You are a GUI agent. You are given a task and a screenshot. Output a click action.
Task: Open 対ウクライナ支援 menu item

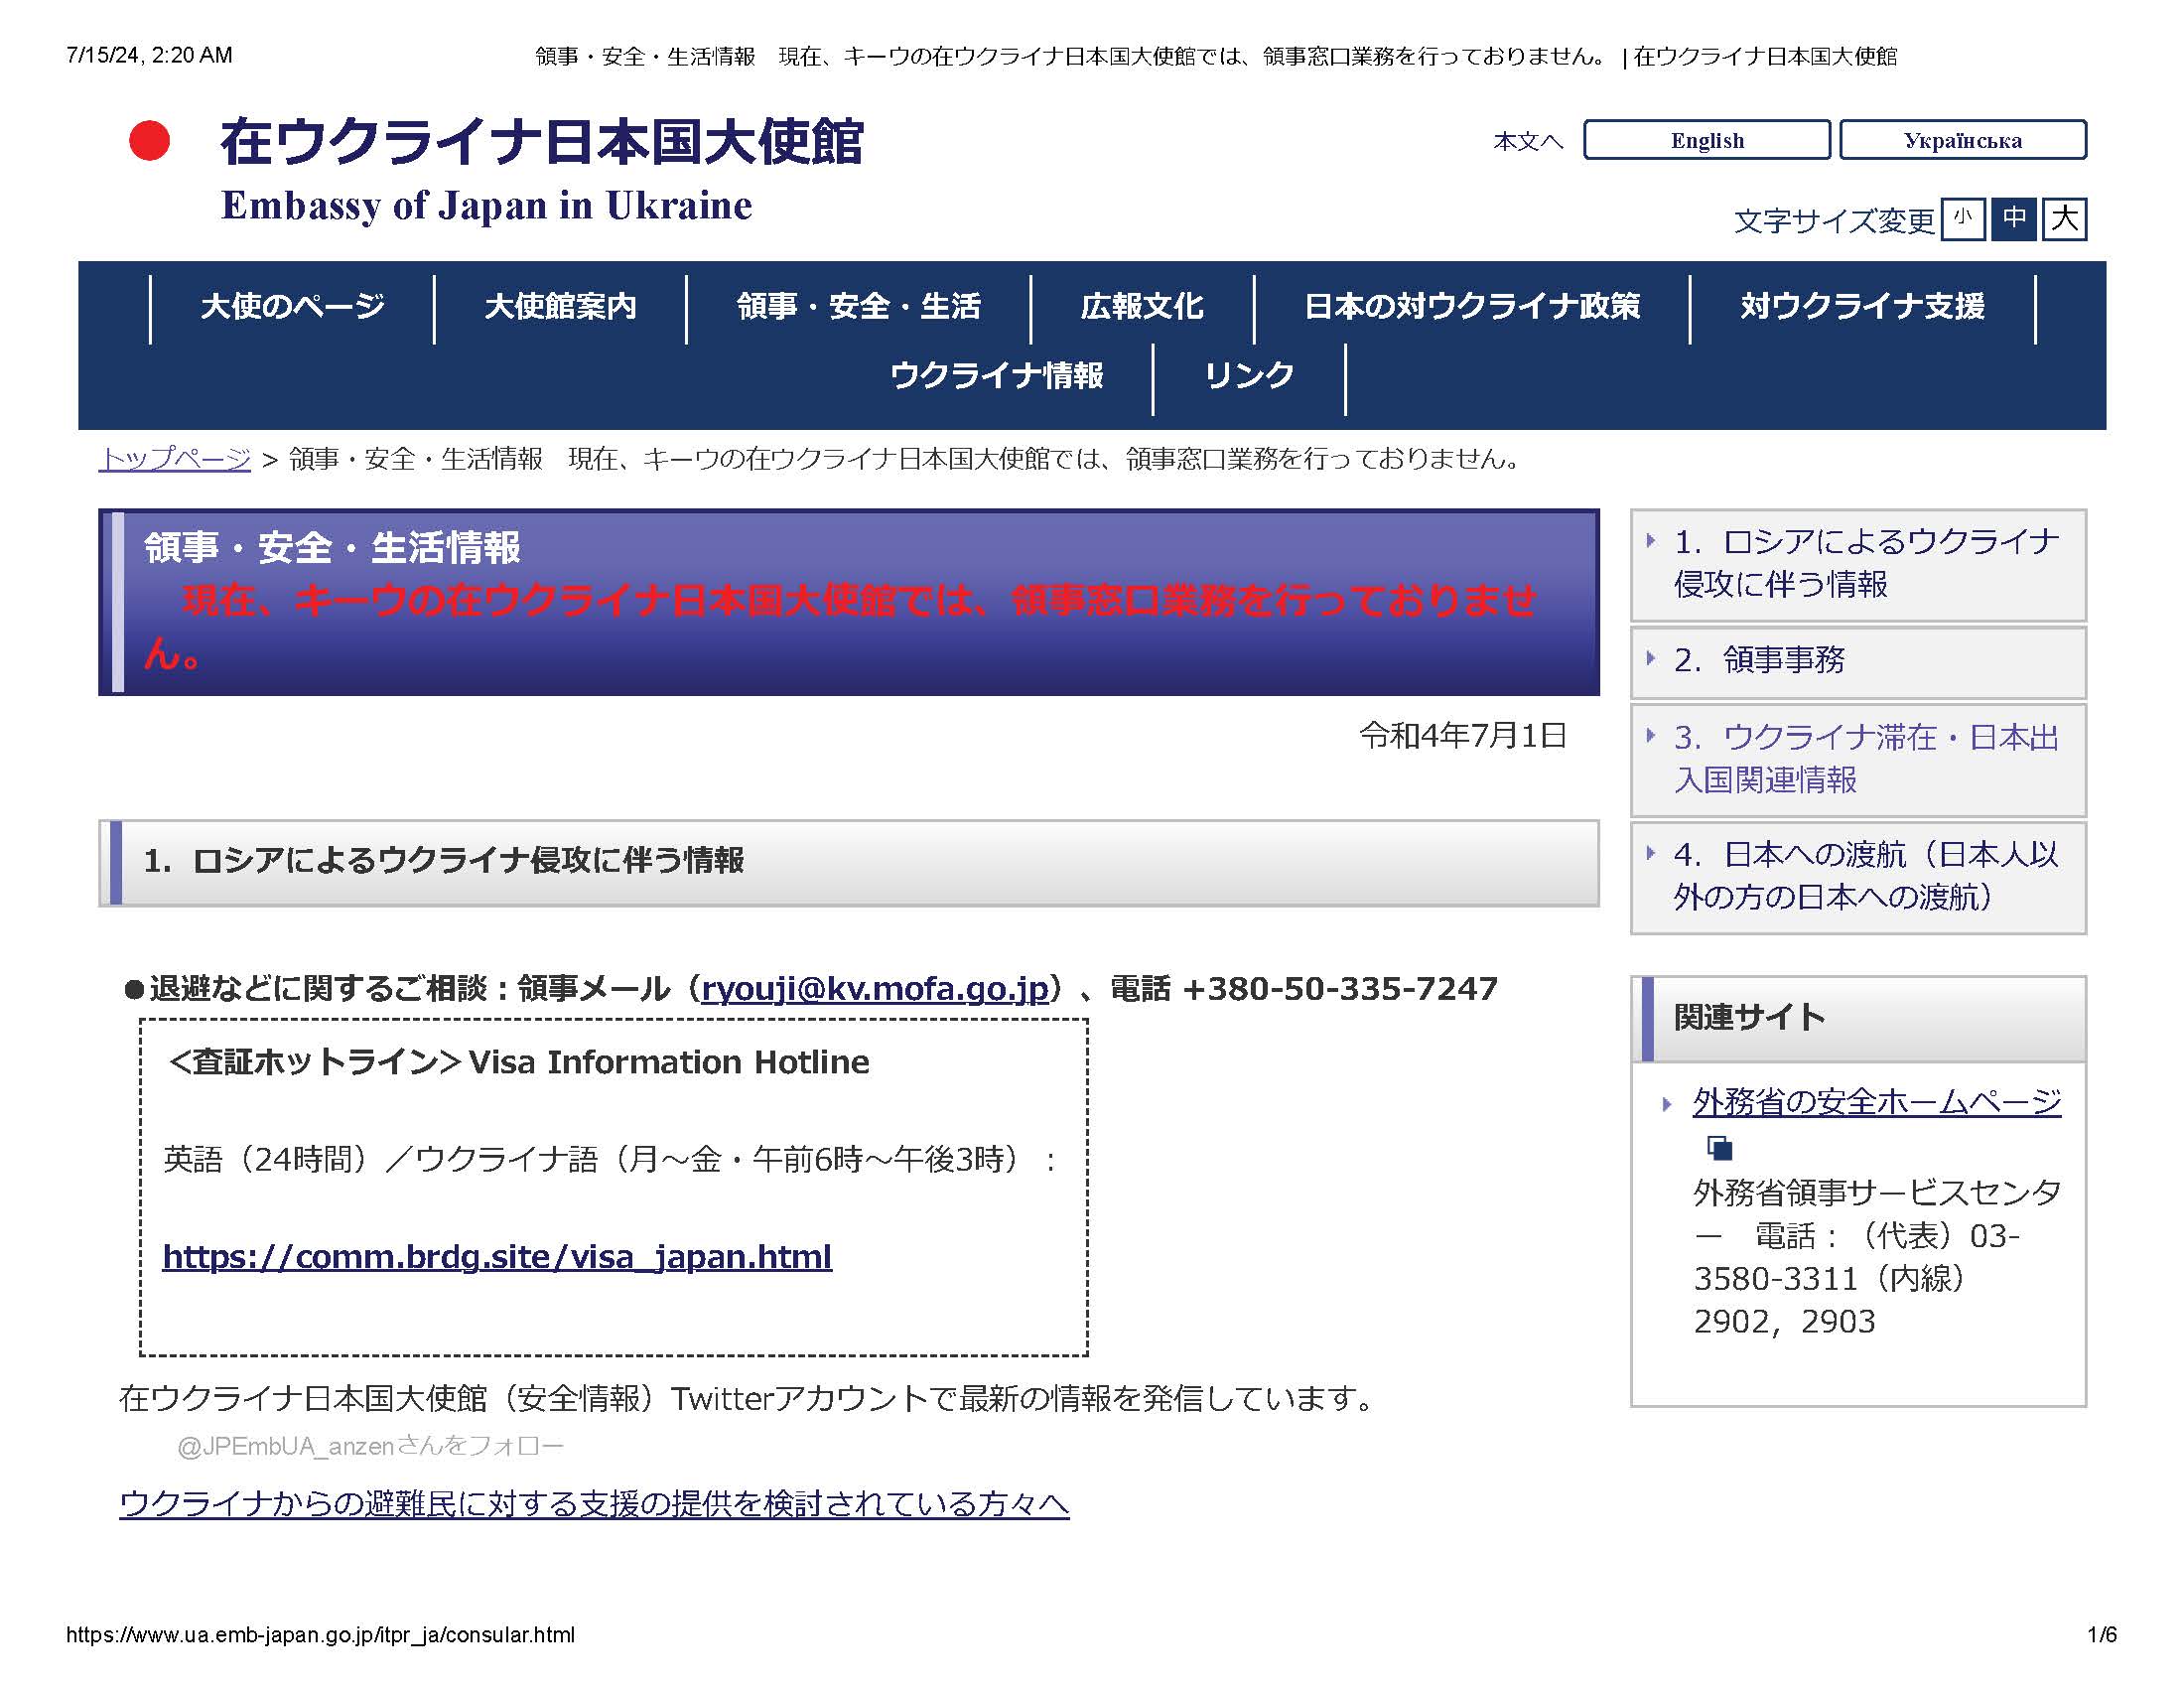[1862, 306]
